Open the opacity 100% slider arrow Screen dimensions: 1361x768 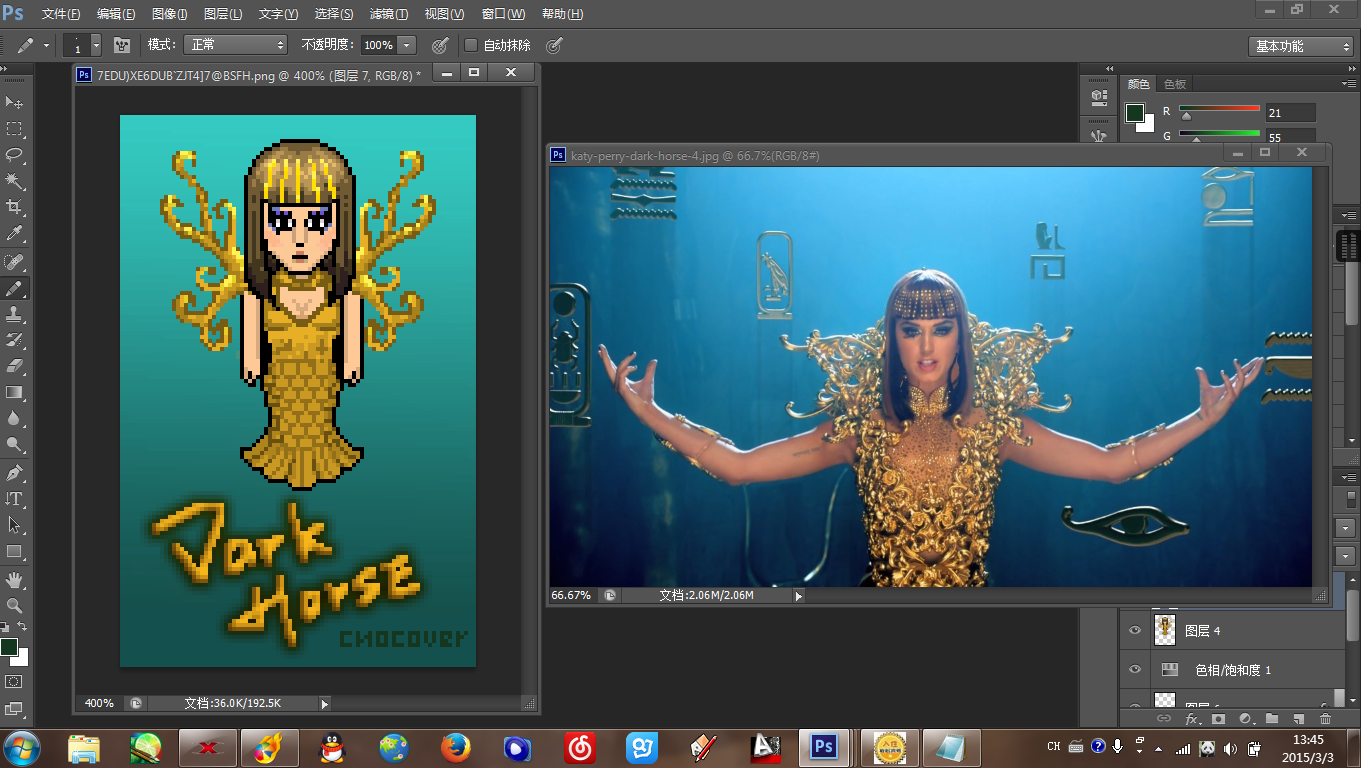(x=406, y=45)
